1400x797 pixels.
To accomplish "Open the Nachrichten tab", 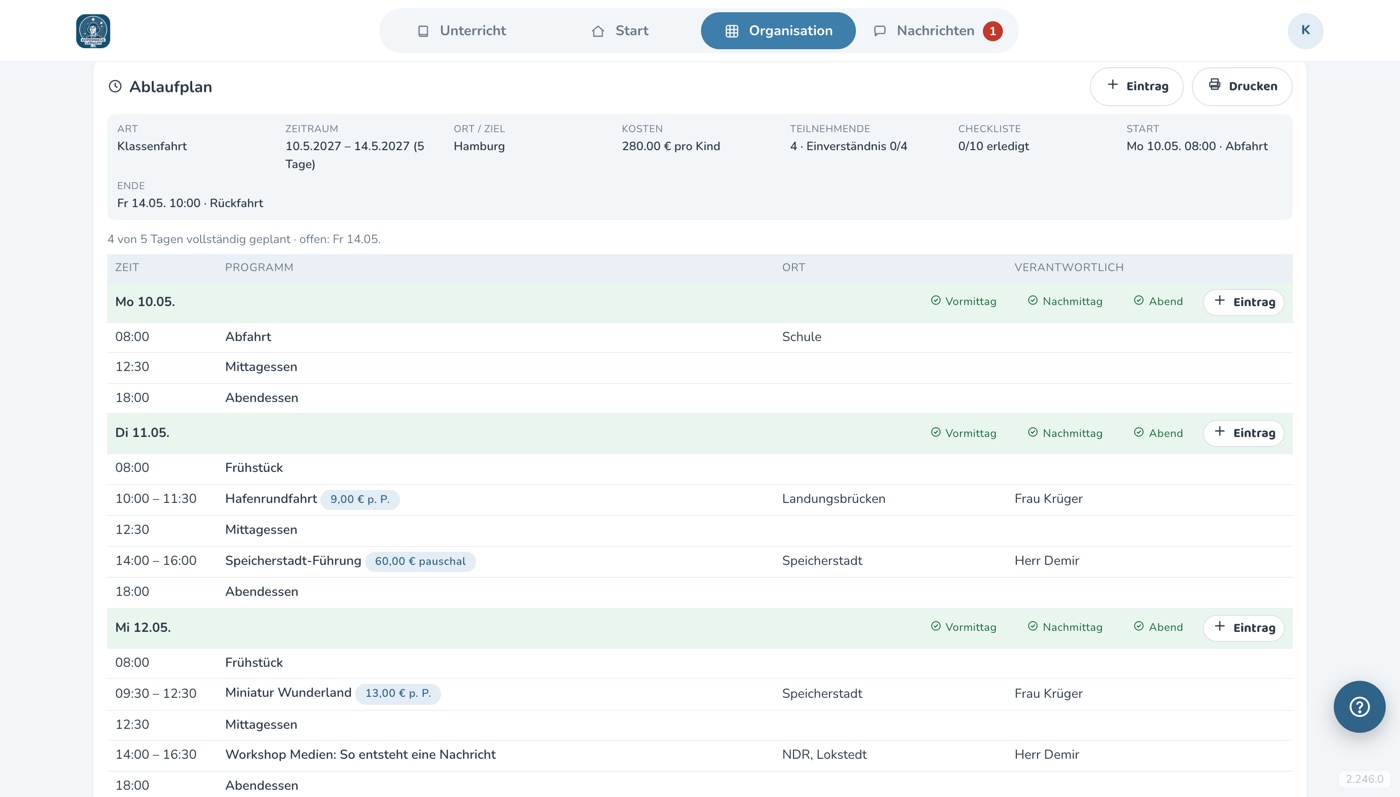I will click(x=937, y=31).
